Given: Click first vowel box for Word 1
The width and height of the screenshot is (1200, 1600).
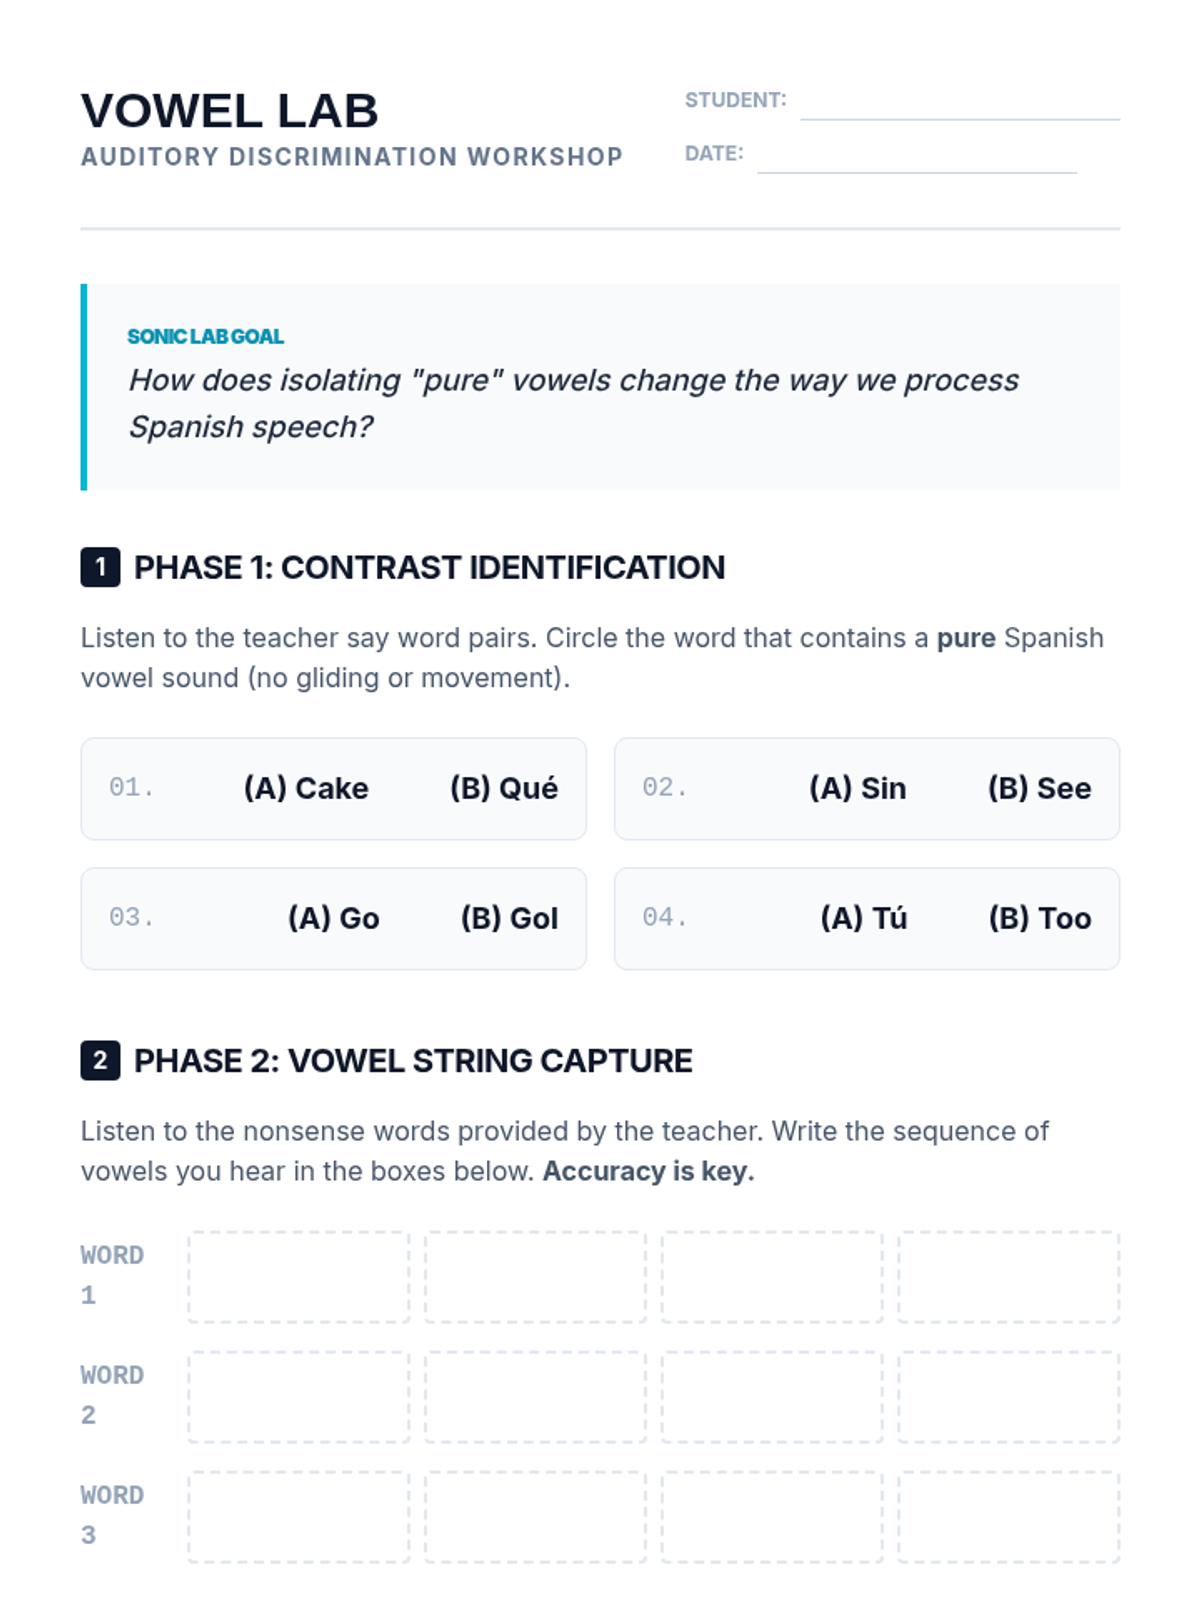Looking at the screenshot, I should 298,1277.
